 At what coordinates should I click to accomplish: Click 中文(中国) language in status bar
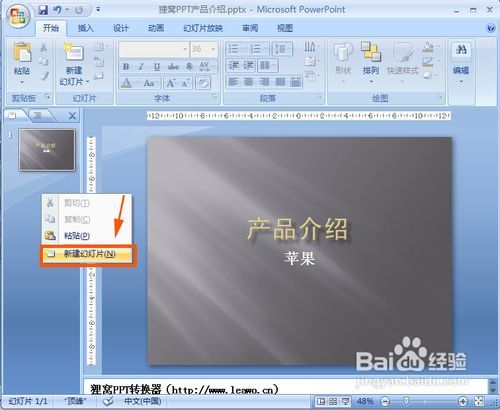pos(143,401)
